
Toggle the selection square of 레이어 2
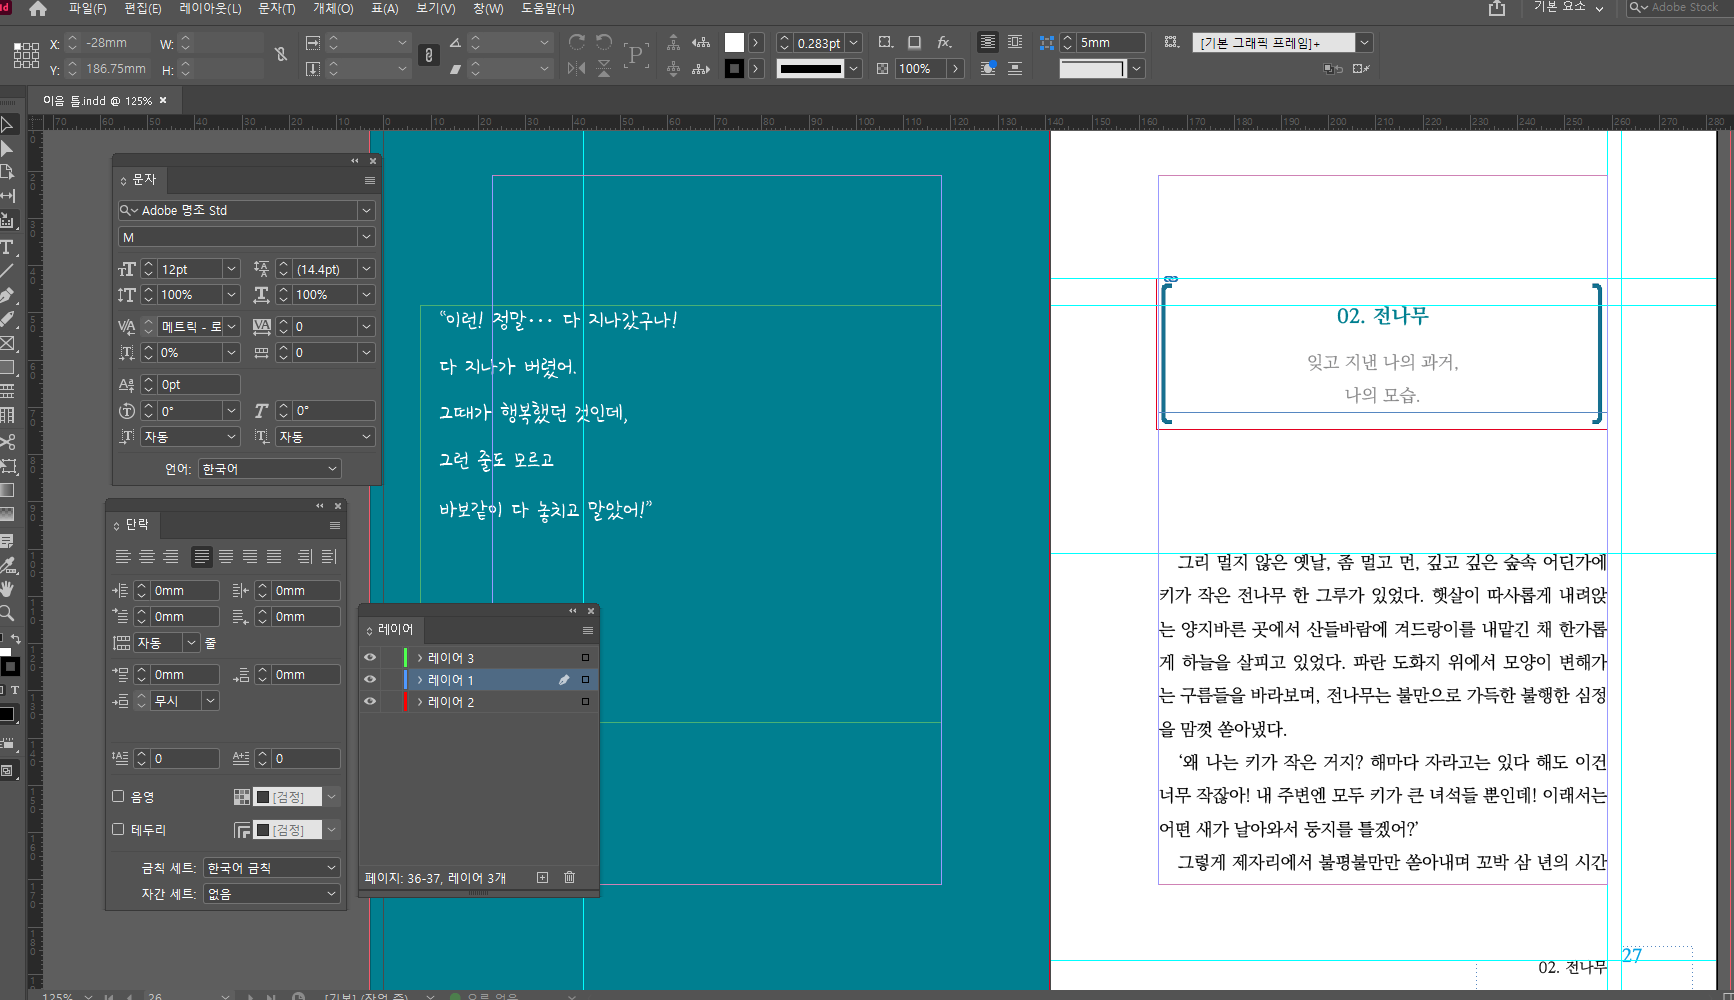coord(585,701)
